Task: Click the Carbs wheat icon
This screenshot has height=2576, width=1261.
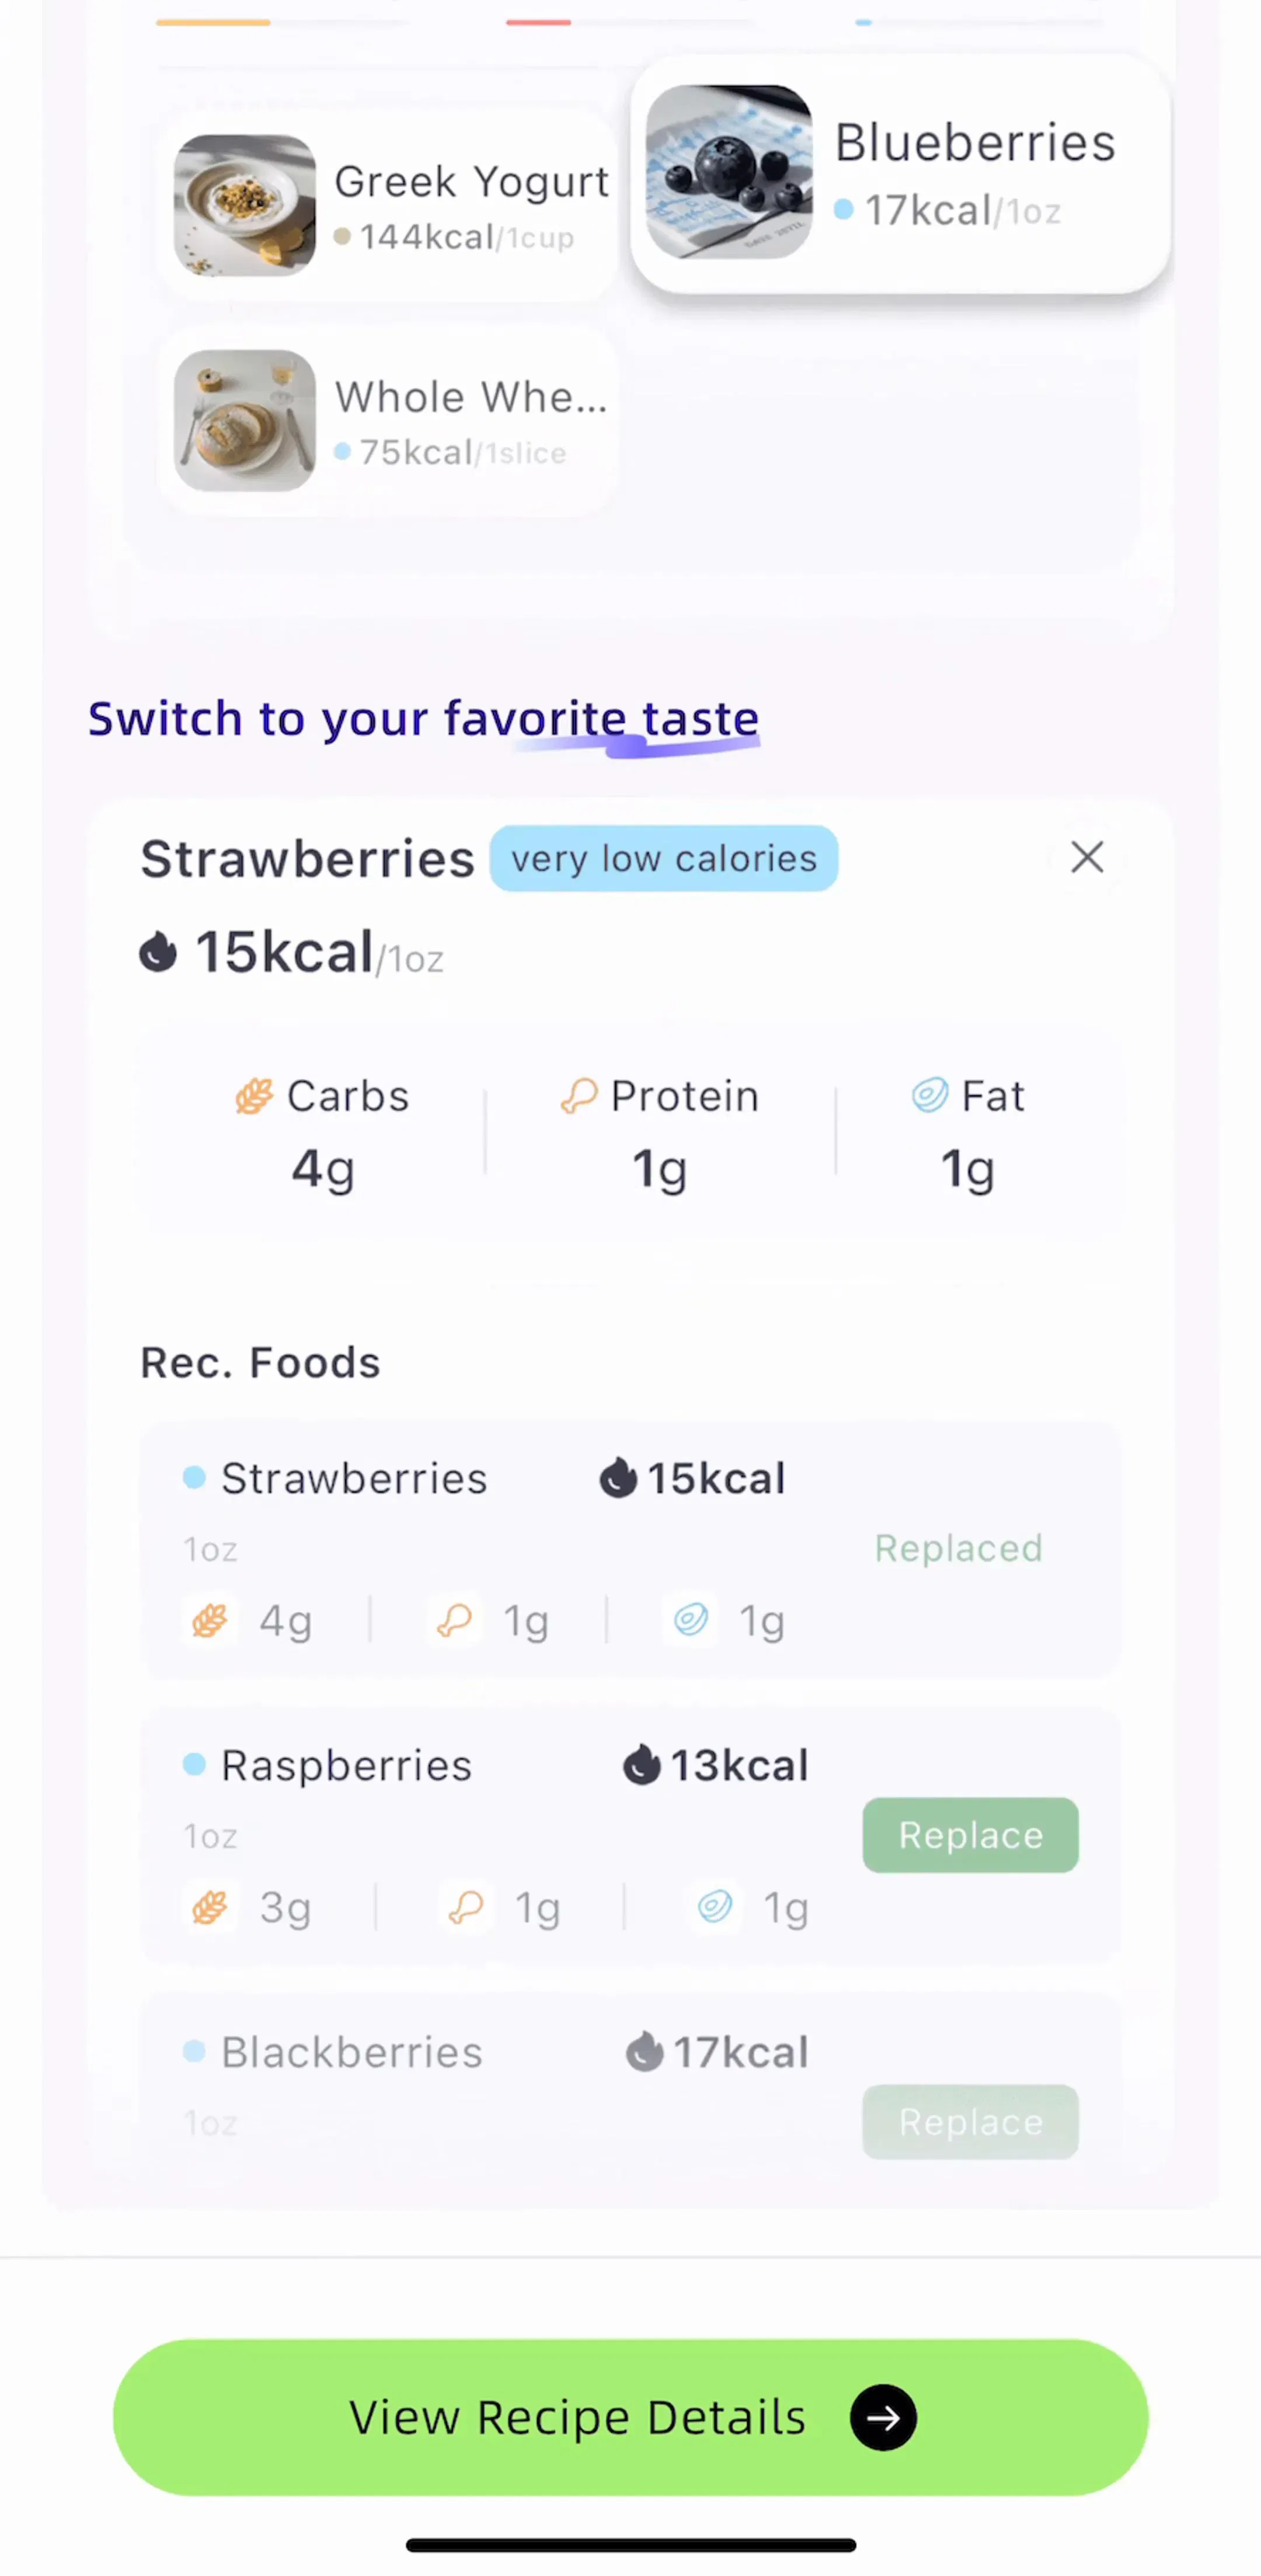Action: tap(254, 1096)
